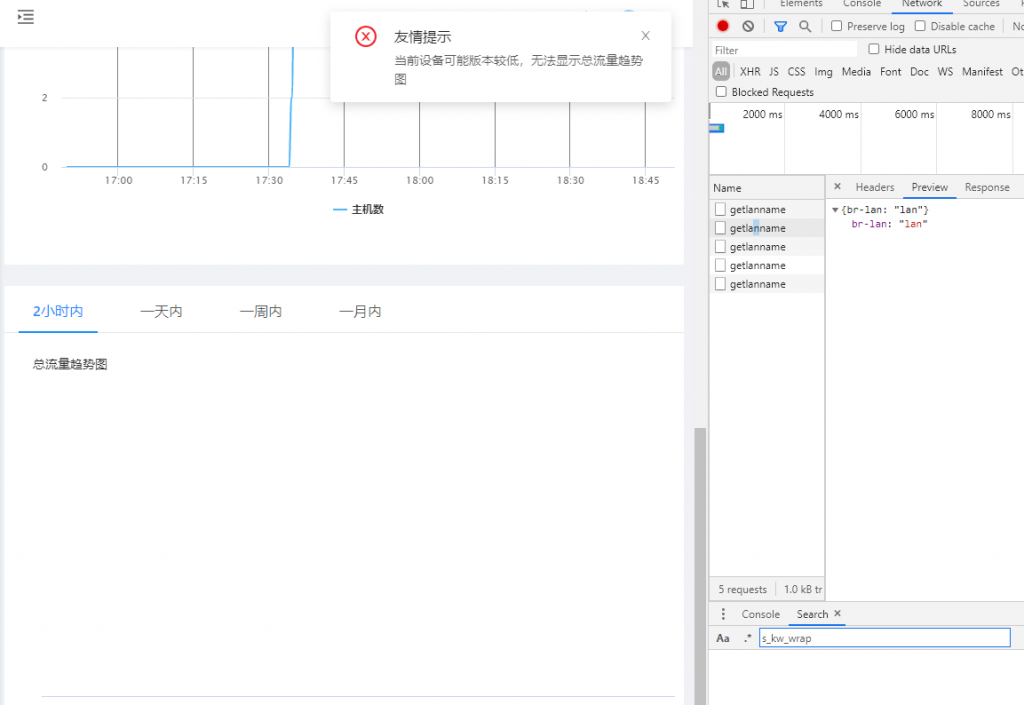The image size is (1024, 705).
Task: Click the 17:30 chart axis label
Action: point(269,181)
